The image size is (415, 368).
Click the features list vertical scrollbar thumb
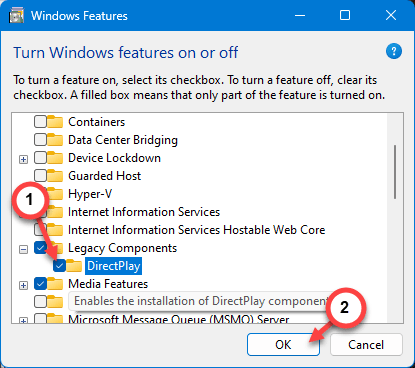point(395,172)
